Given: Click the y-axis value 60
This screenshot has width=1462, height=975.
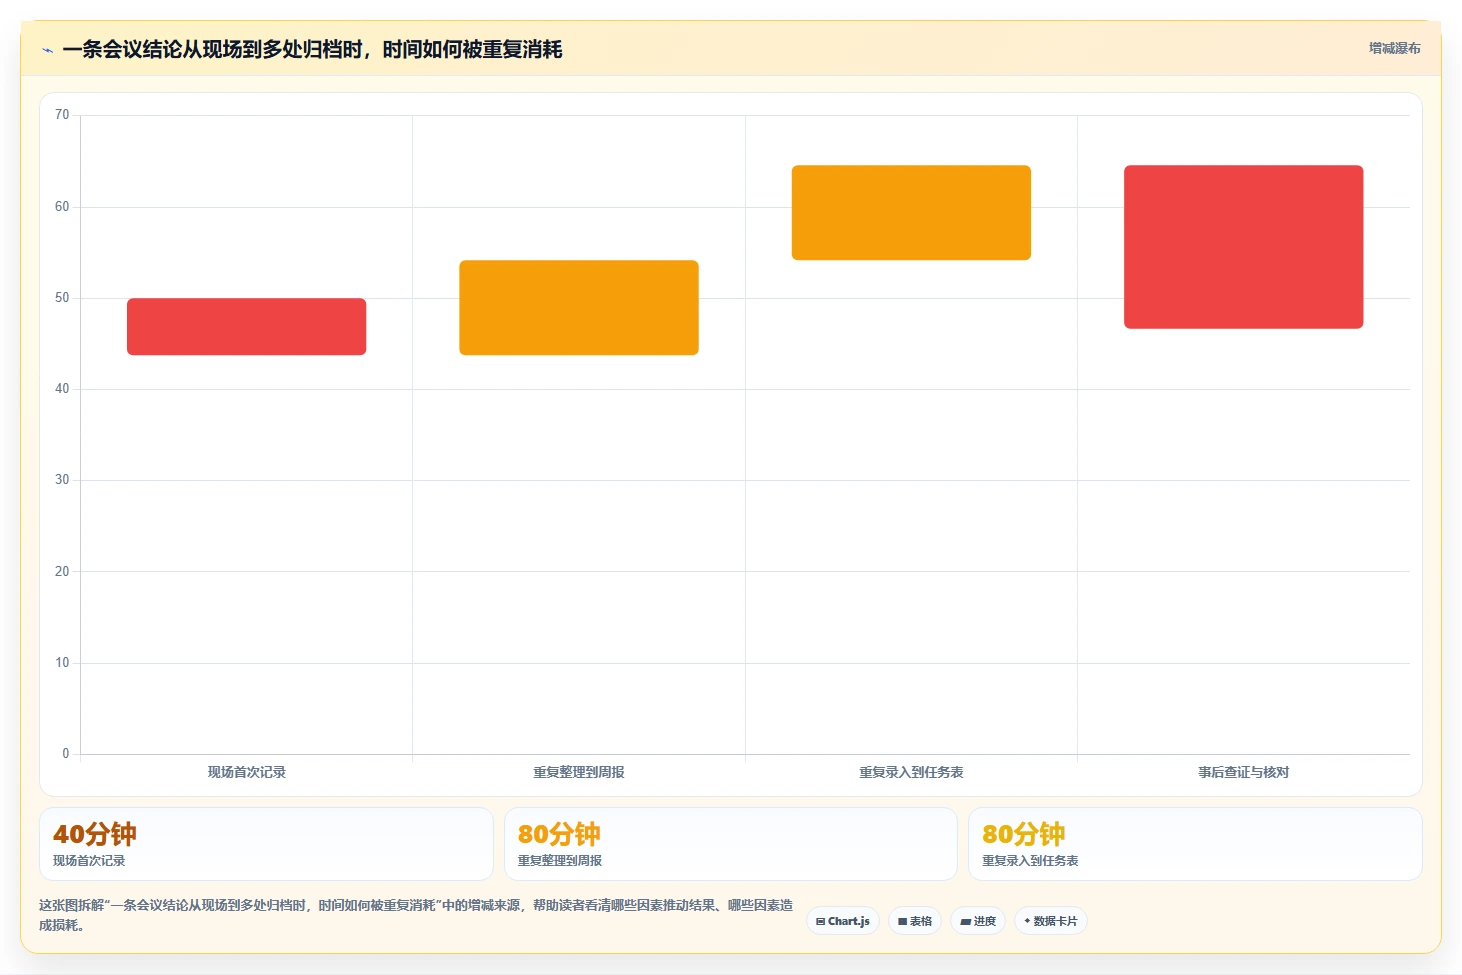Looking at the screenshot, I should pyautogui.click(x=62, y=207).
